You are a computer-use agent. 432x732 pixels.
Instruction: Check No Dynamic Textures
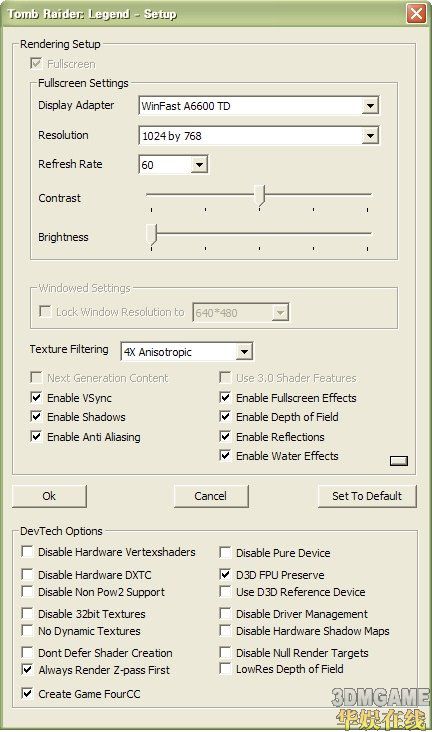tap(27, 630)
